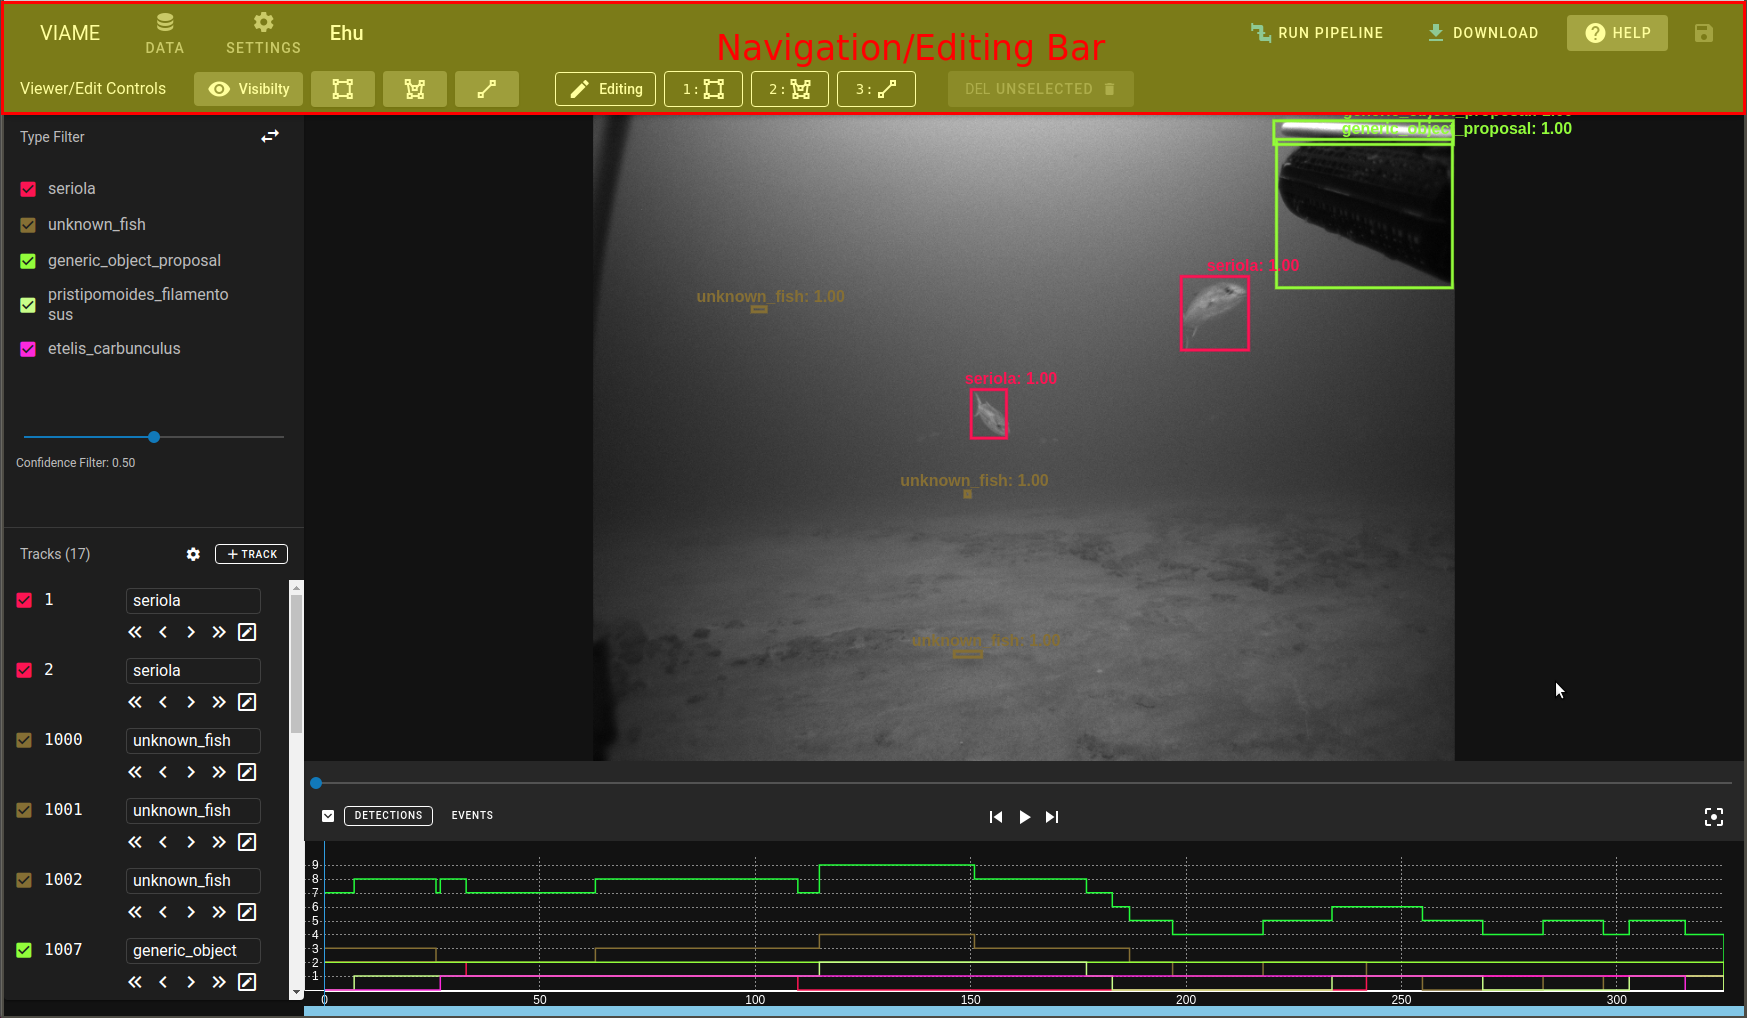Click the DOWNLOAD button

pyautogui.click(x=1483, y=33)
